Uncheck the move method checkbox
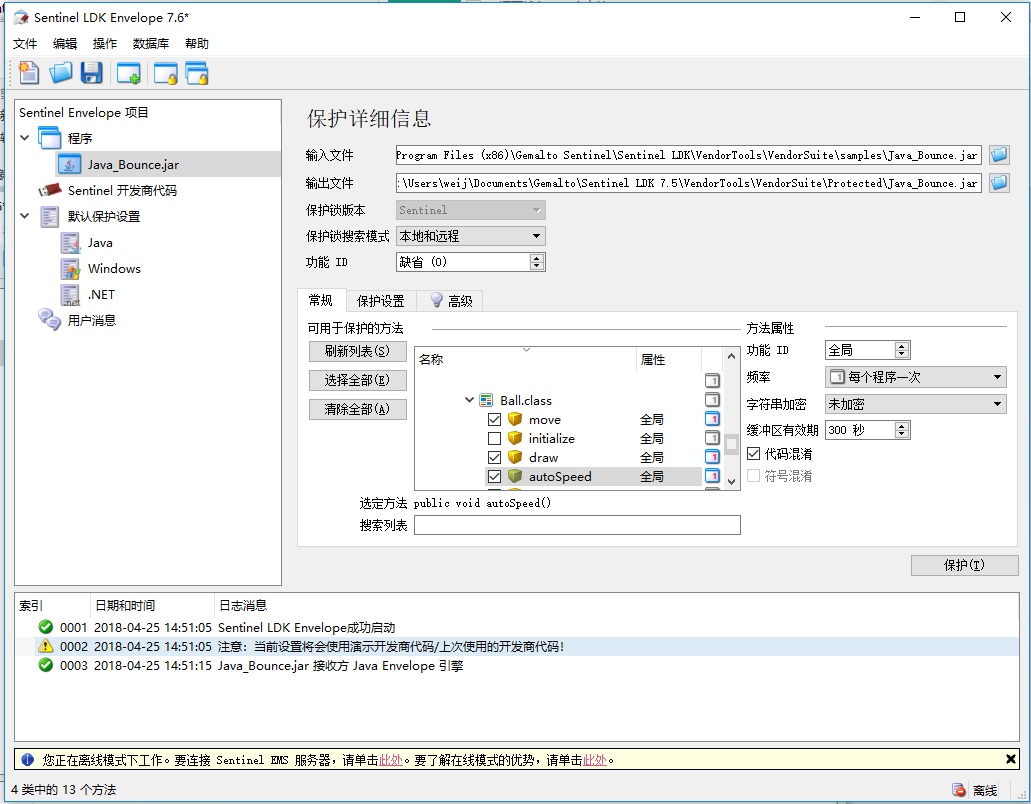 494,419
